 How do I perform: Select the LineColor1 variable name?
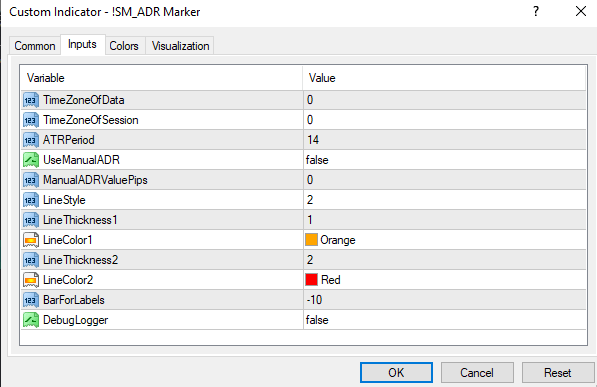point(67,240)
